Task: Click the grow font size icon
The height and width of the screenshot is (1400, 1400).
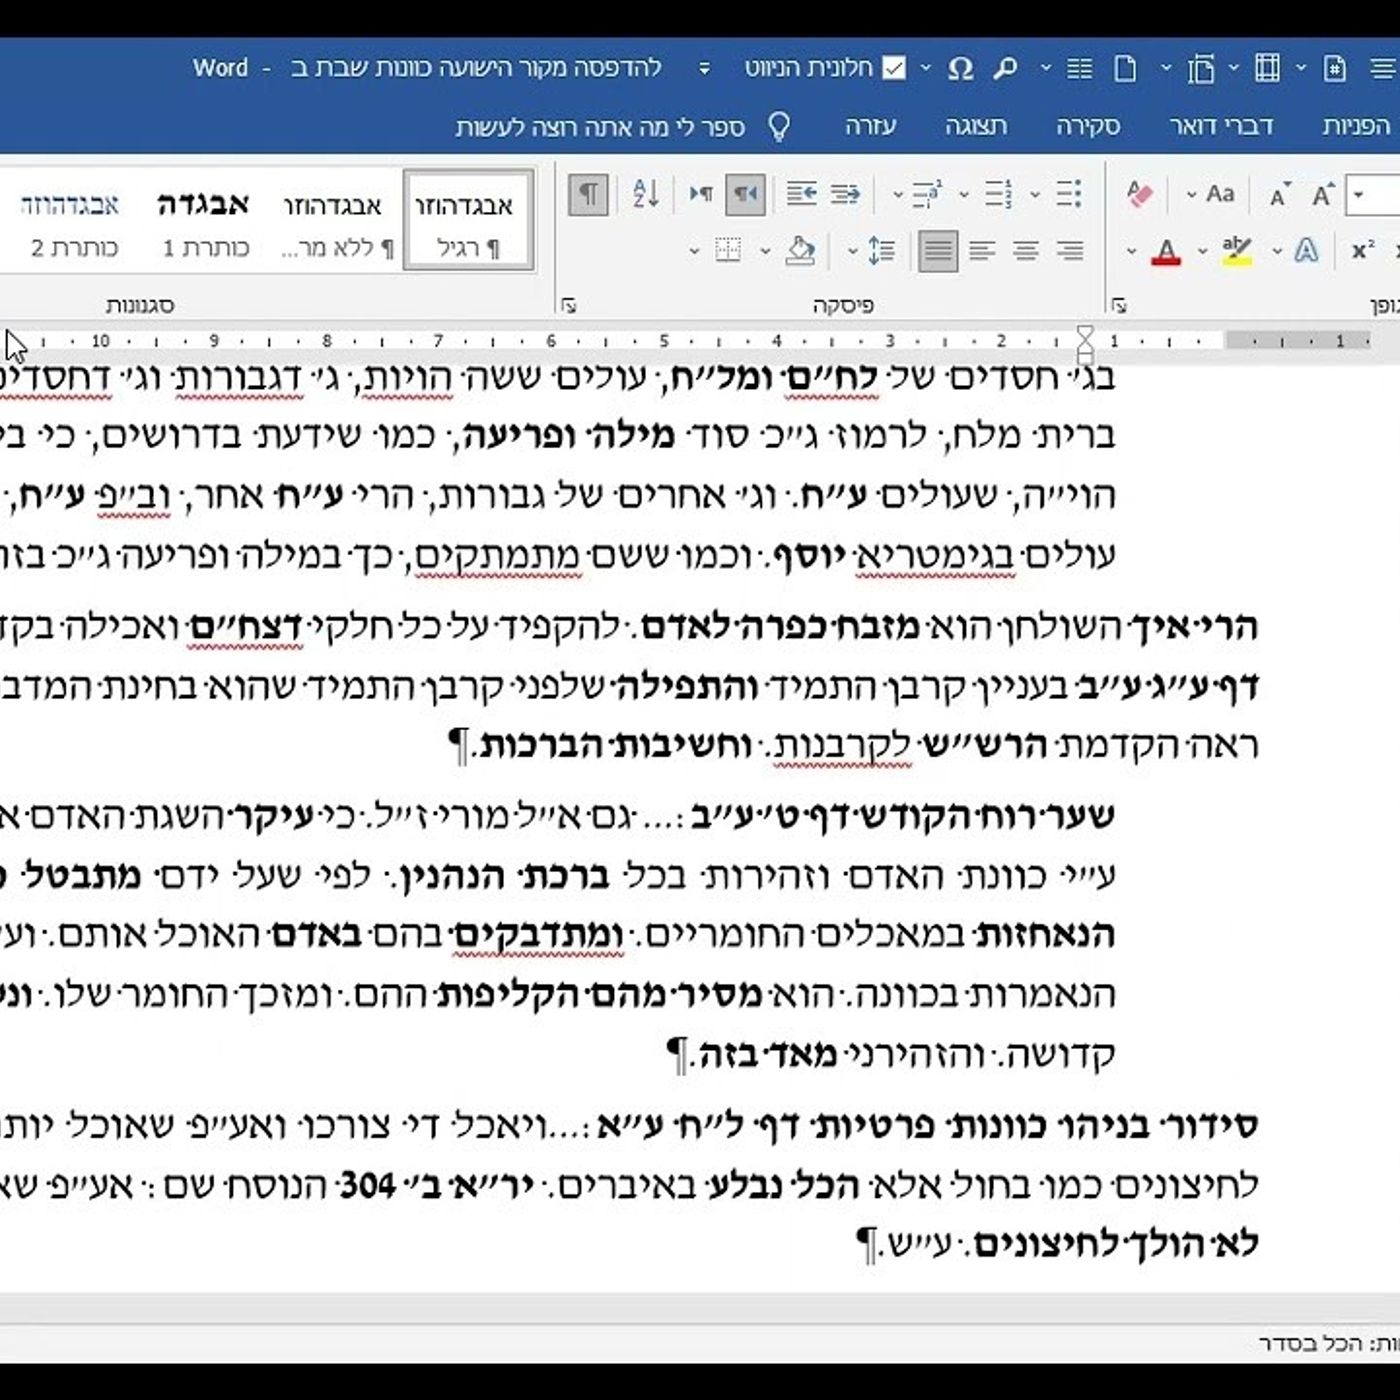Action: (x=1323, y=195)
